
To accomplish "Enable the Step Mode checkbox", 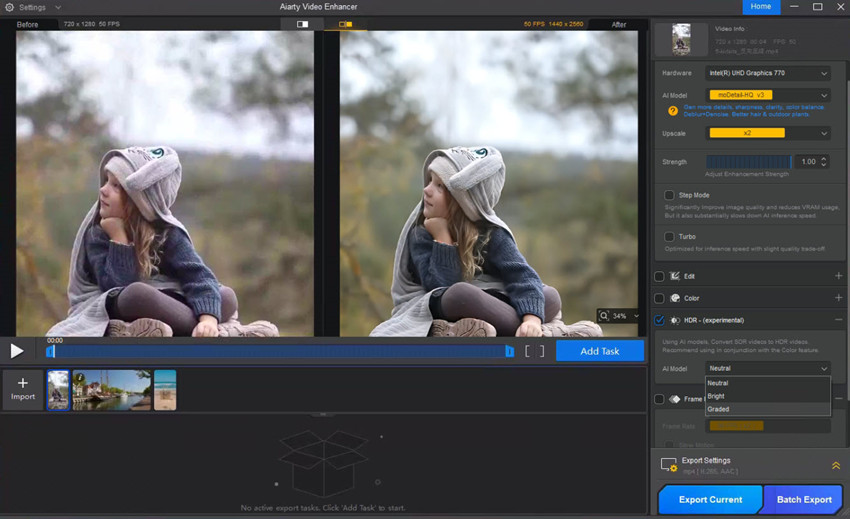I will tap(669, 195).
